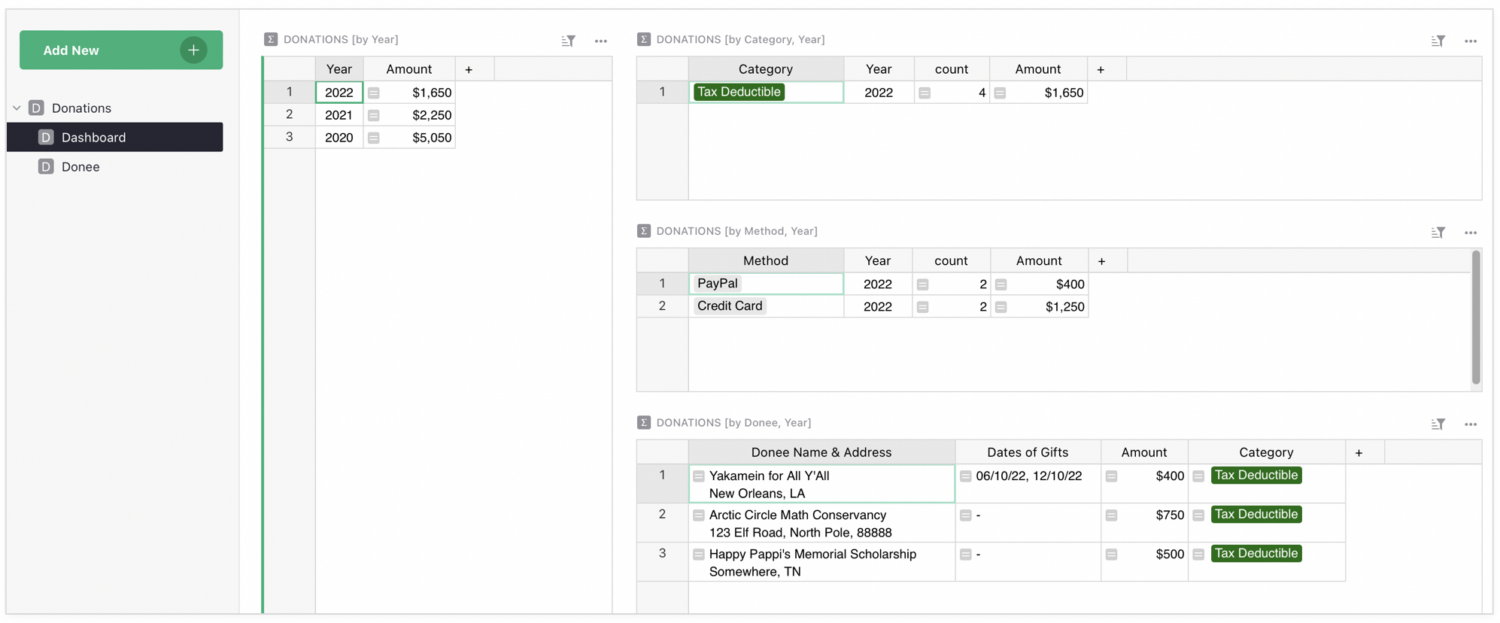Collapse the Donations tree arrow
Screen dimensions: 1500x623
(17, 108)
